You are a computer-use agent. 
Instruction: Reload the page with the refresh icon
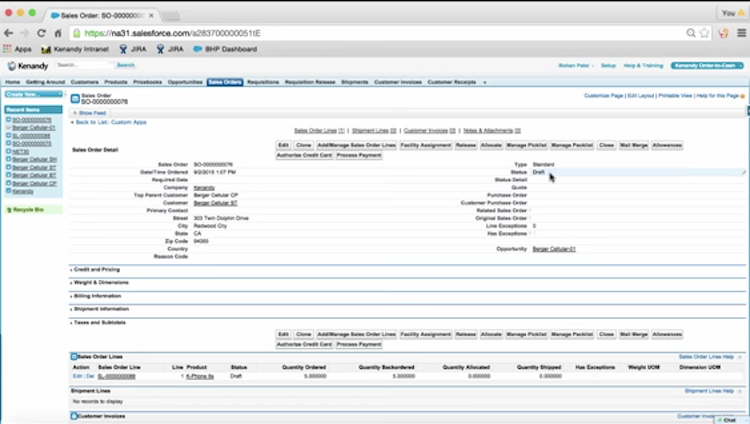(41, 33)
